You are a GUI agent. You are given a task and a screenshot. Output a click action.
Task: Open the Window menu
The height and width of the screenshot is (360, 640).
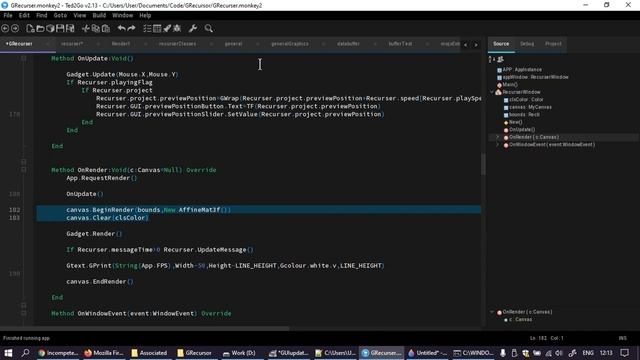pos(122,16)
